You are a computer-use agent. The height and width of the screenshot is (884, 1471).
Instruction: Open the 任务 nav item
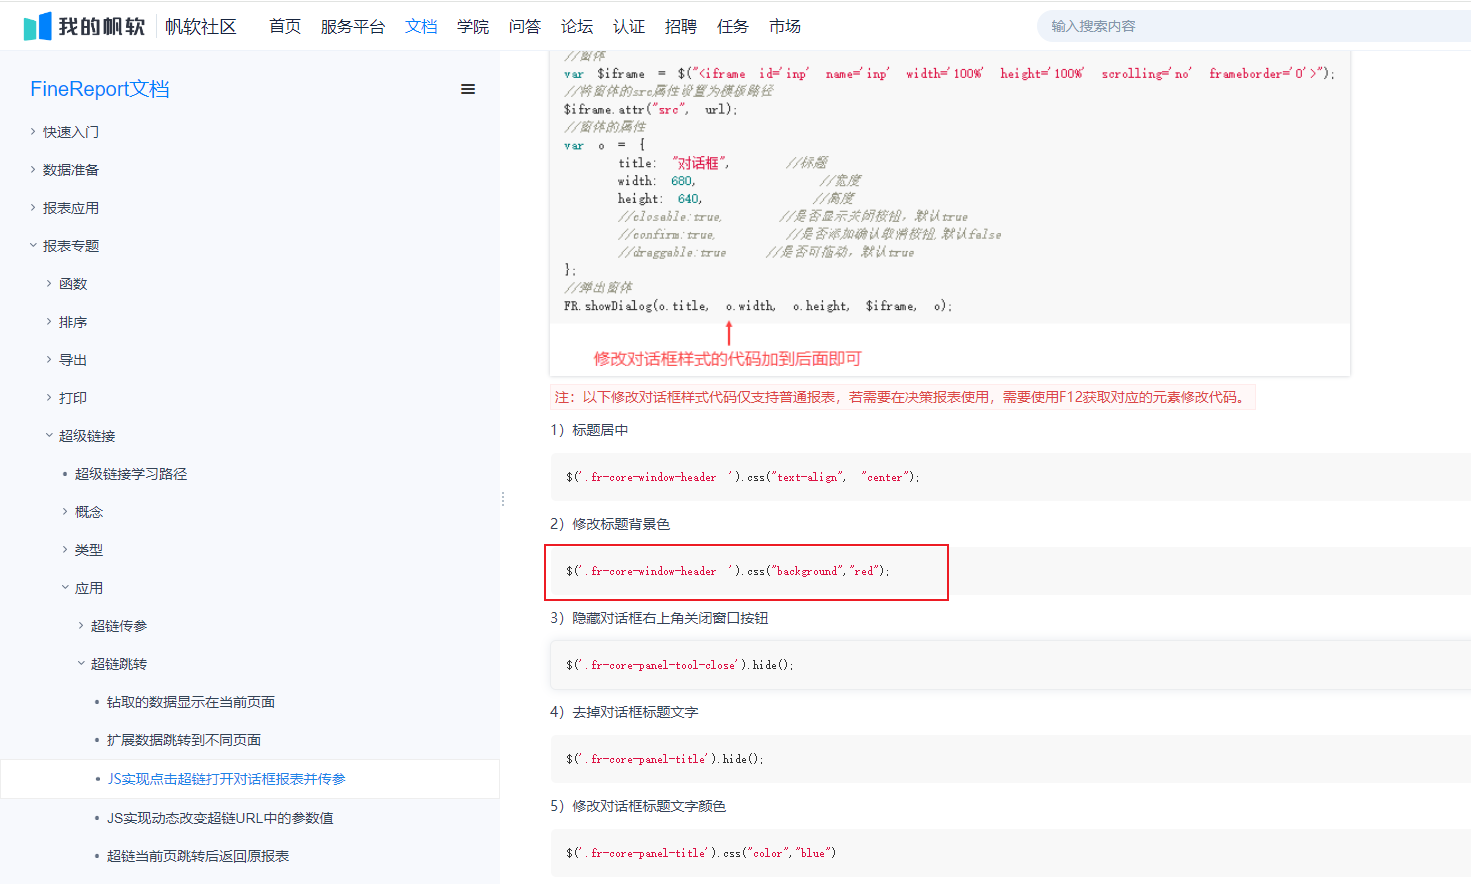(733, 26)
